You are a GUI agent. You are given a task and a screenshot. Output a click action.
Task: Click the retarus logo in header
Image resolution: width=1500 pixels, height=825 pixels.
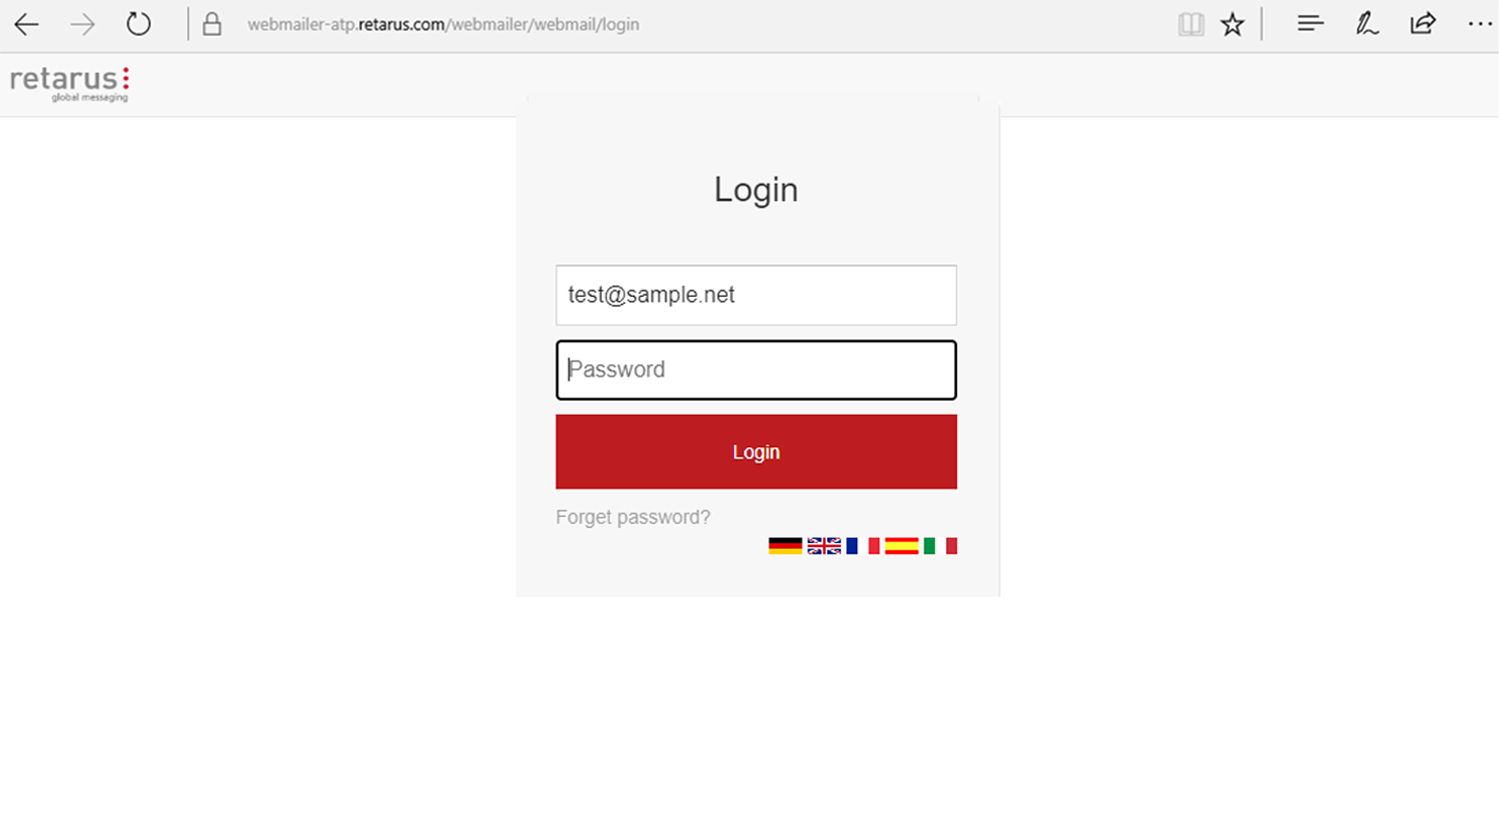tap(69, 83)
